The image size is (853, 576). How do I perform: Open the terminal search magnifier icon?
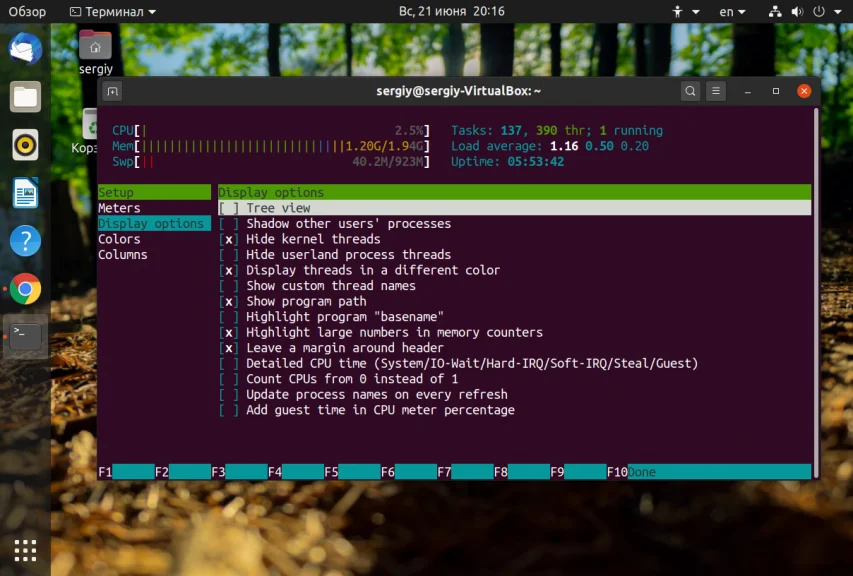[690, 91]
